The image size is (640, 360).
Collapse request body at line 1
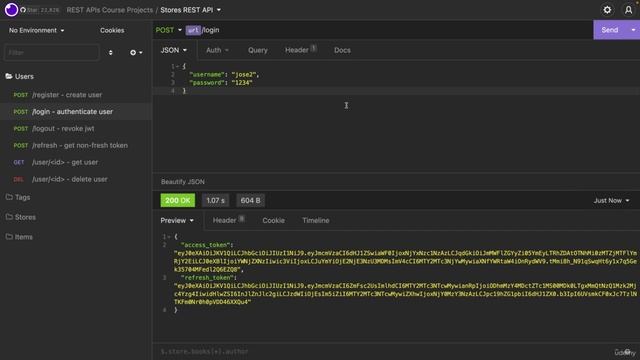[x=178, y=66]
